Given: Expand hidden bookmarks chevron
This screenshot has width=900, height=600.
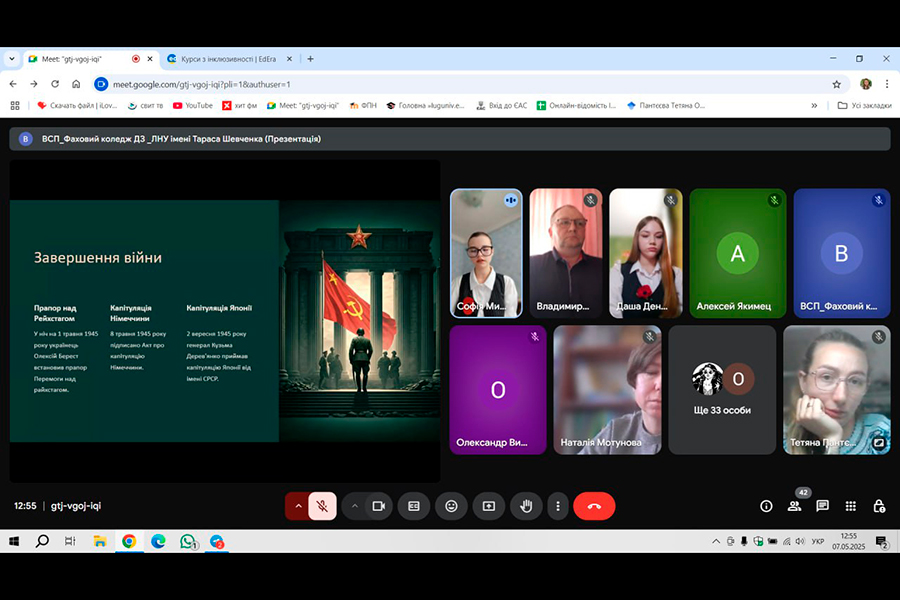Looking at the screenshot, I should pyautogui.click(x=814, y=106).
